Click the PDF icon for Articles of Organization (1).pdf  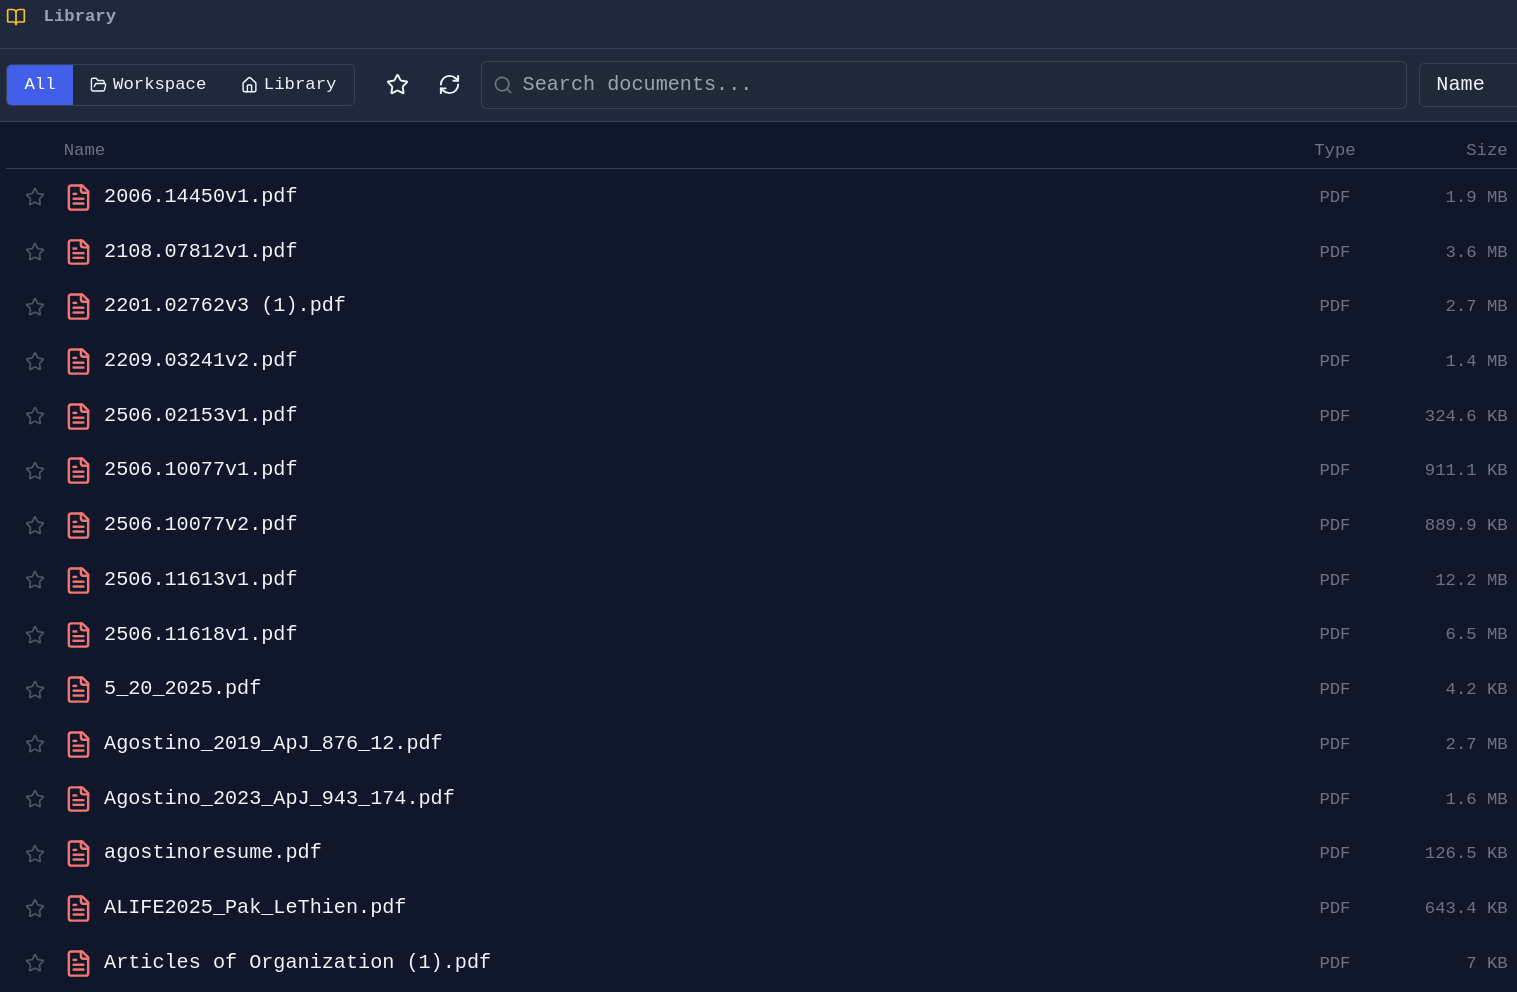(x=78, y=963)
